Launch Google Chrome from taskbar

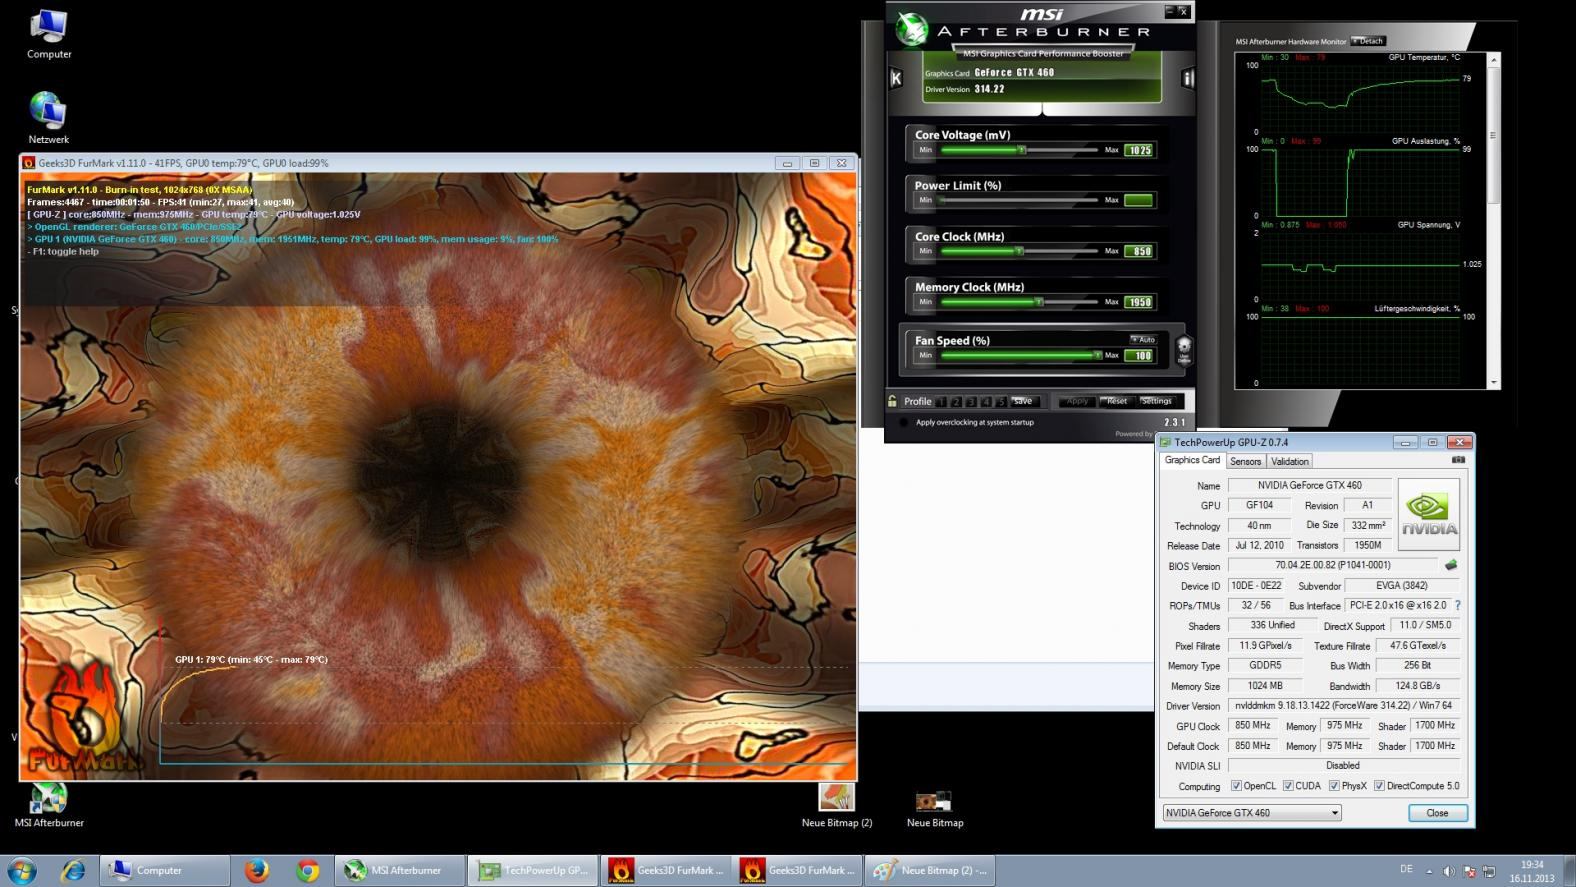pyautogui.click(x=307, y=870)
